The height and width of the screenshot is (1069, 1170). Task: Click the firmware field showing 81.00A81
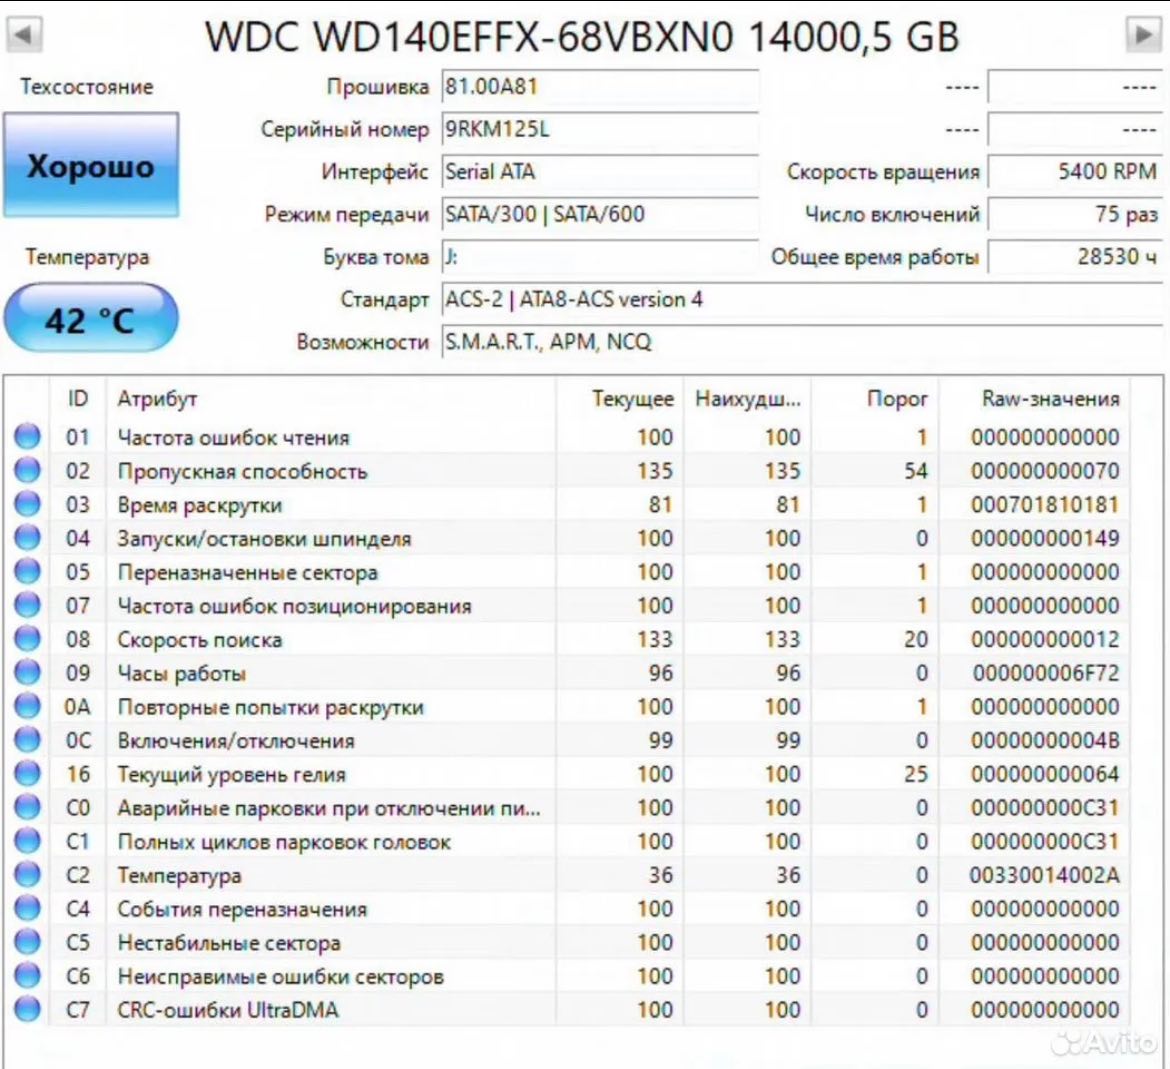(600, 87)
